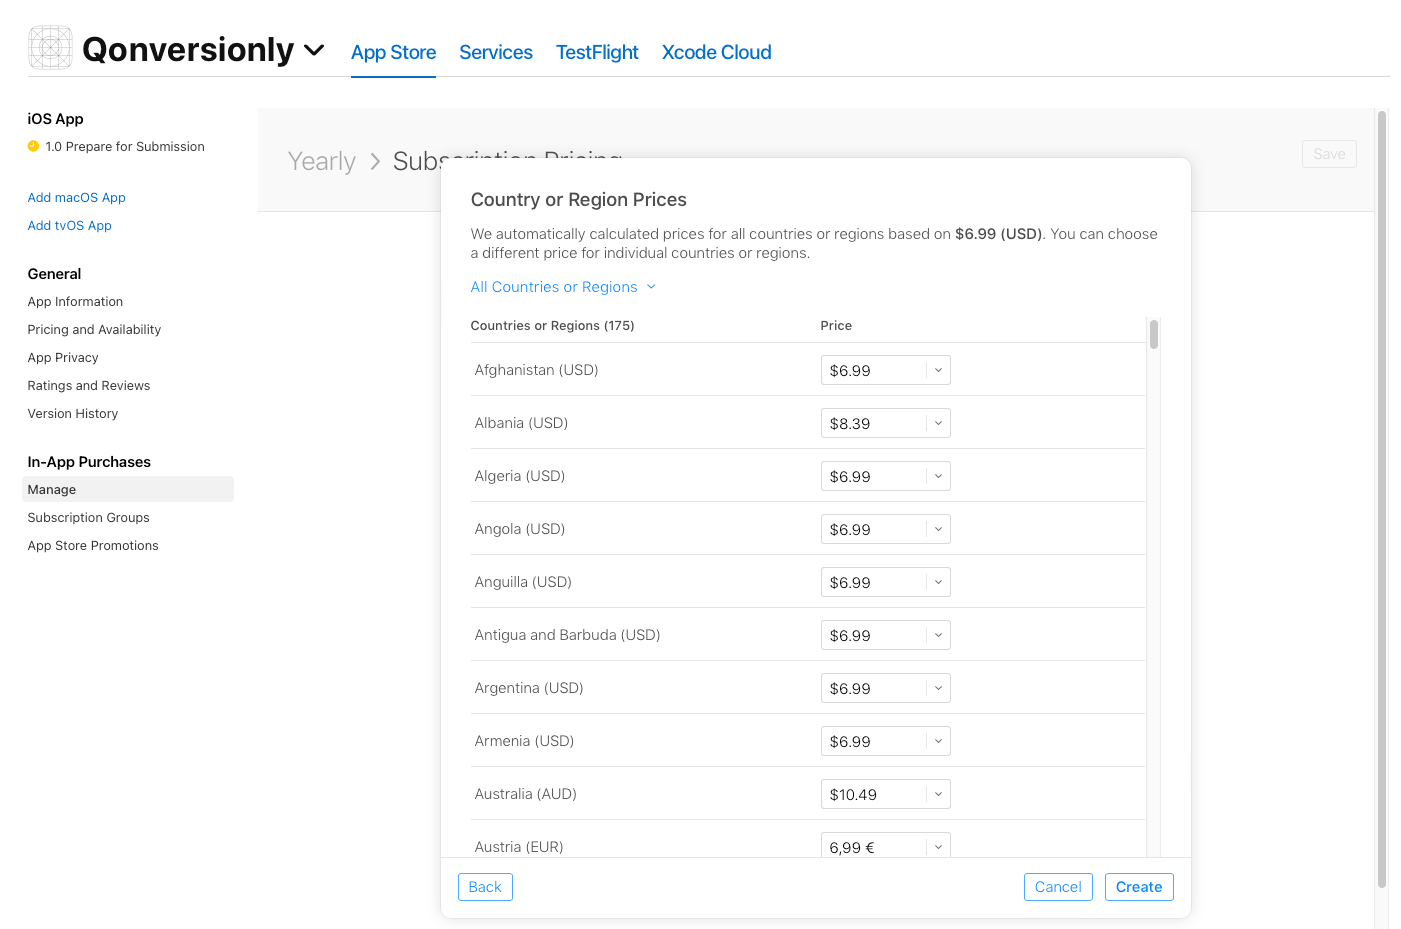Open the Australia price dropdown showing $10.49
Screen dimensions: 1401x929
[885, 794]
